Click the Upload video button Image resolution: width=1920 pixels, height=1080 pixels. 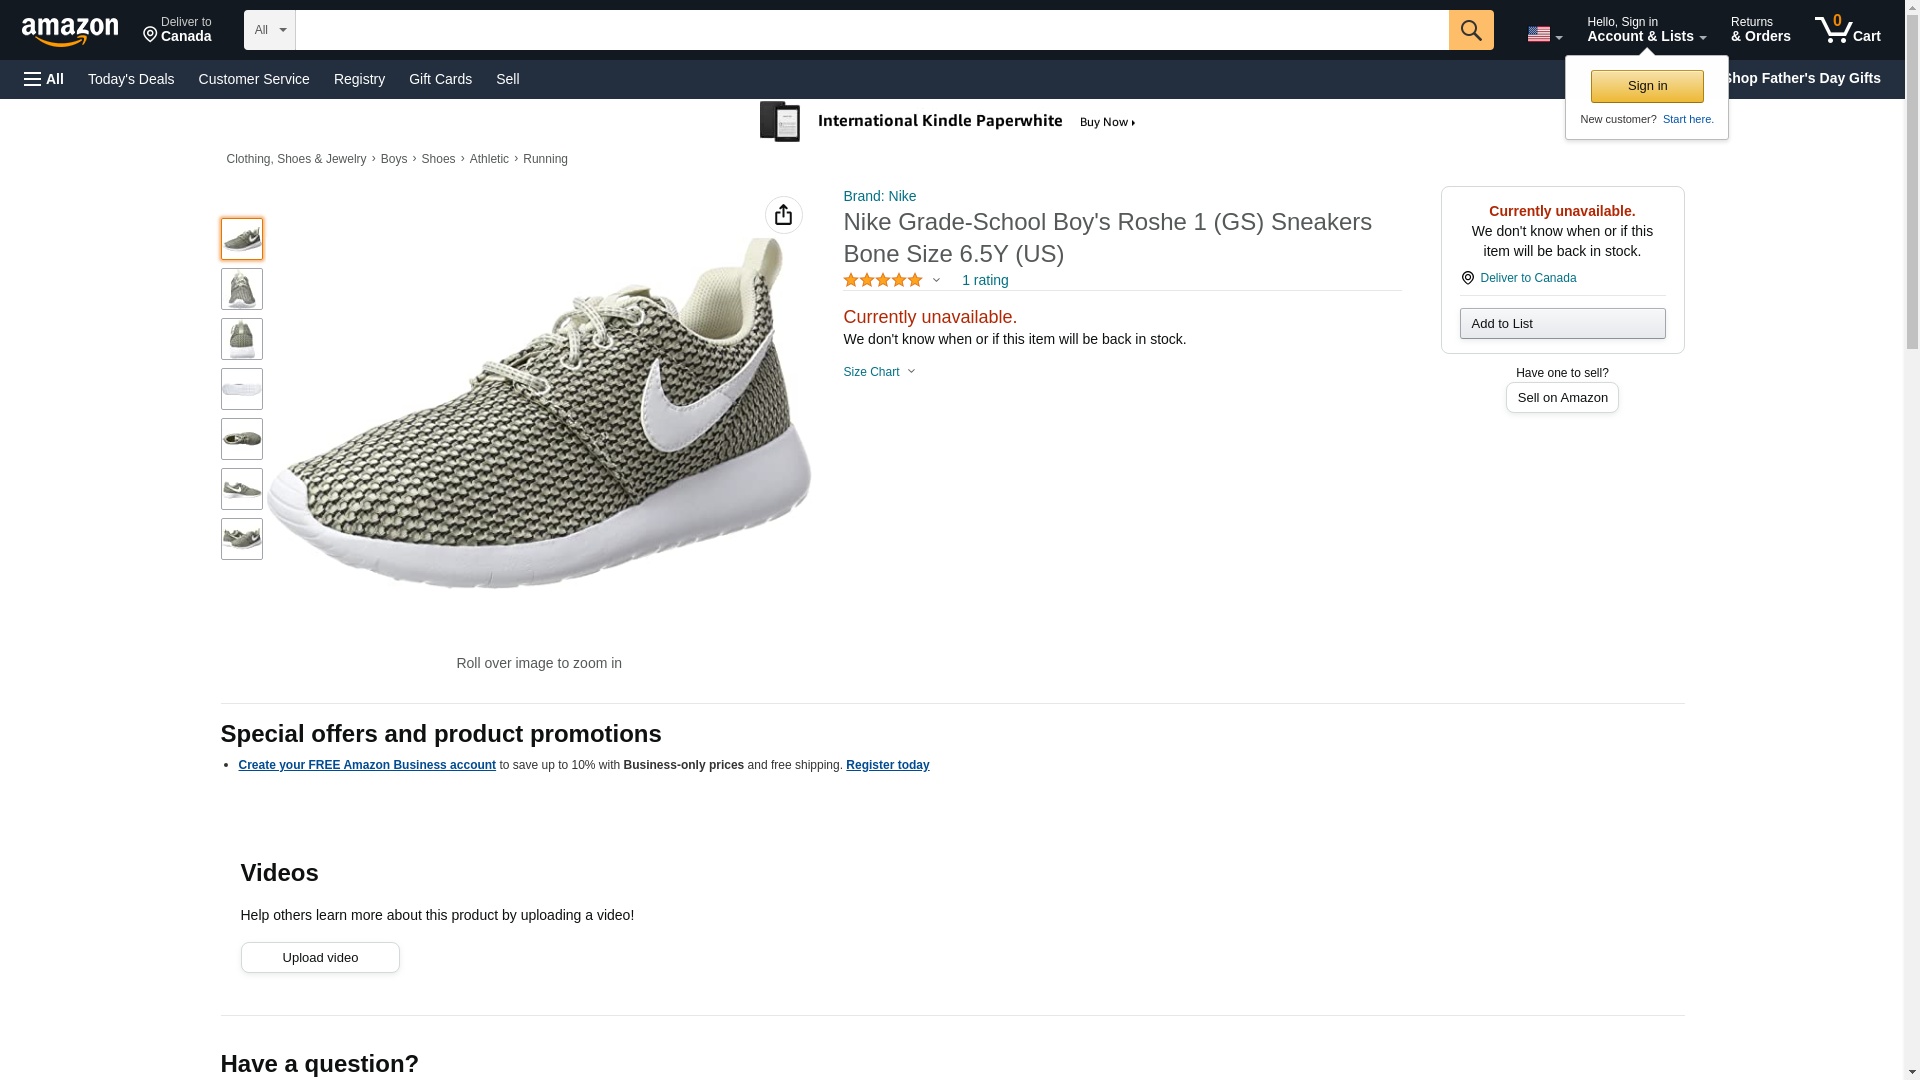point(320,957)
